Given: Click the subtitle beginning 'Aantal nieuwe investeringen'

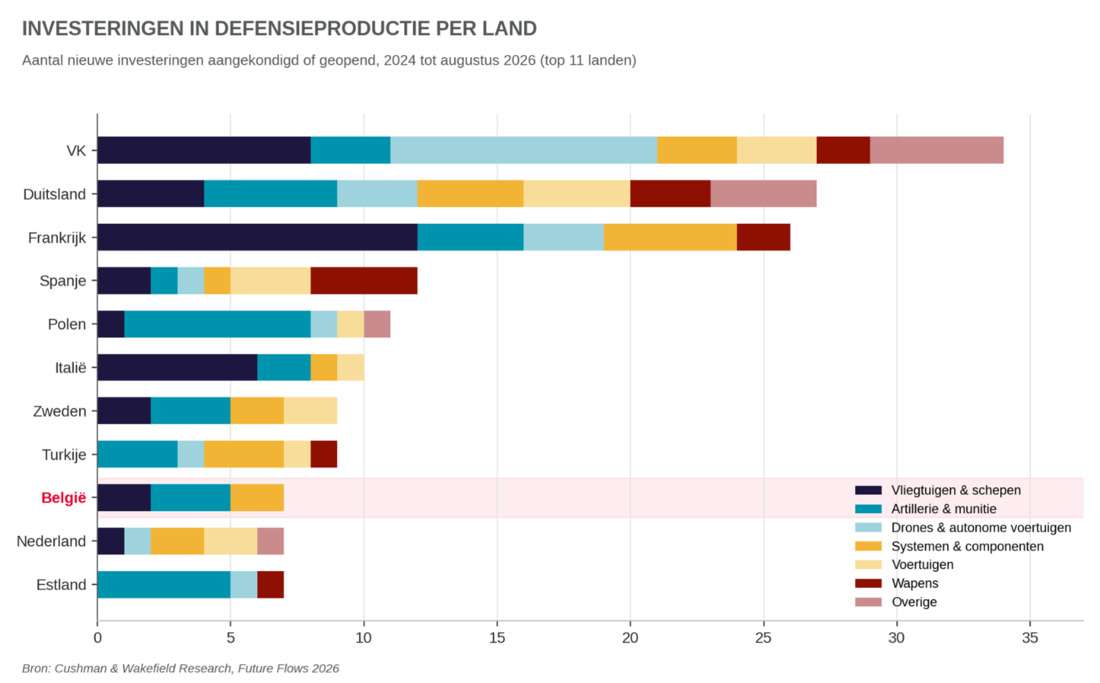Looking at the screenshot, I should (329, 61).
